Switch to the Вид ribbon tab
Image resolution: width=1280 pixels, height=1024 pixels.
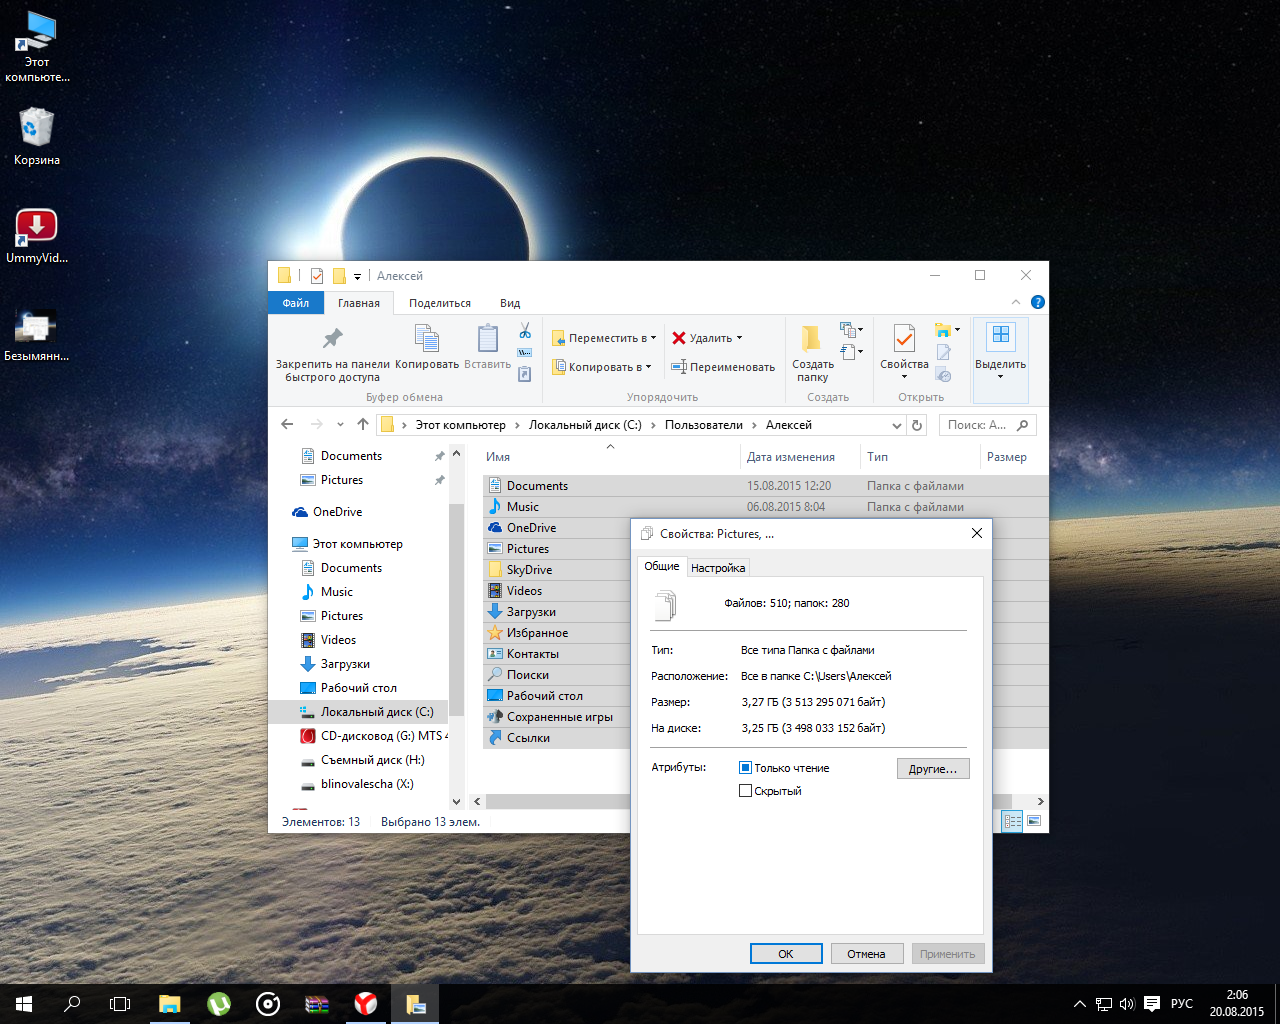pos(510,303)
